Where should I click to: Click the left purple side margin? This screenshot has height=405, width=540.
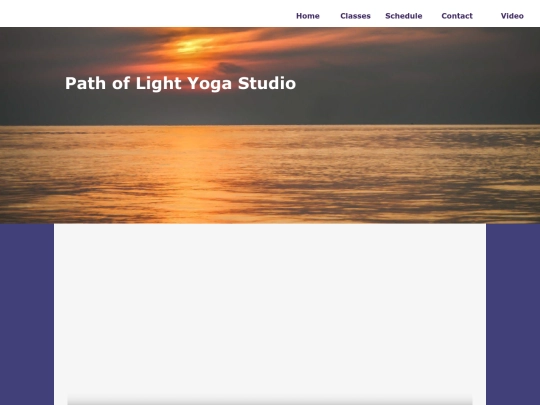coord(27,314)
